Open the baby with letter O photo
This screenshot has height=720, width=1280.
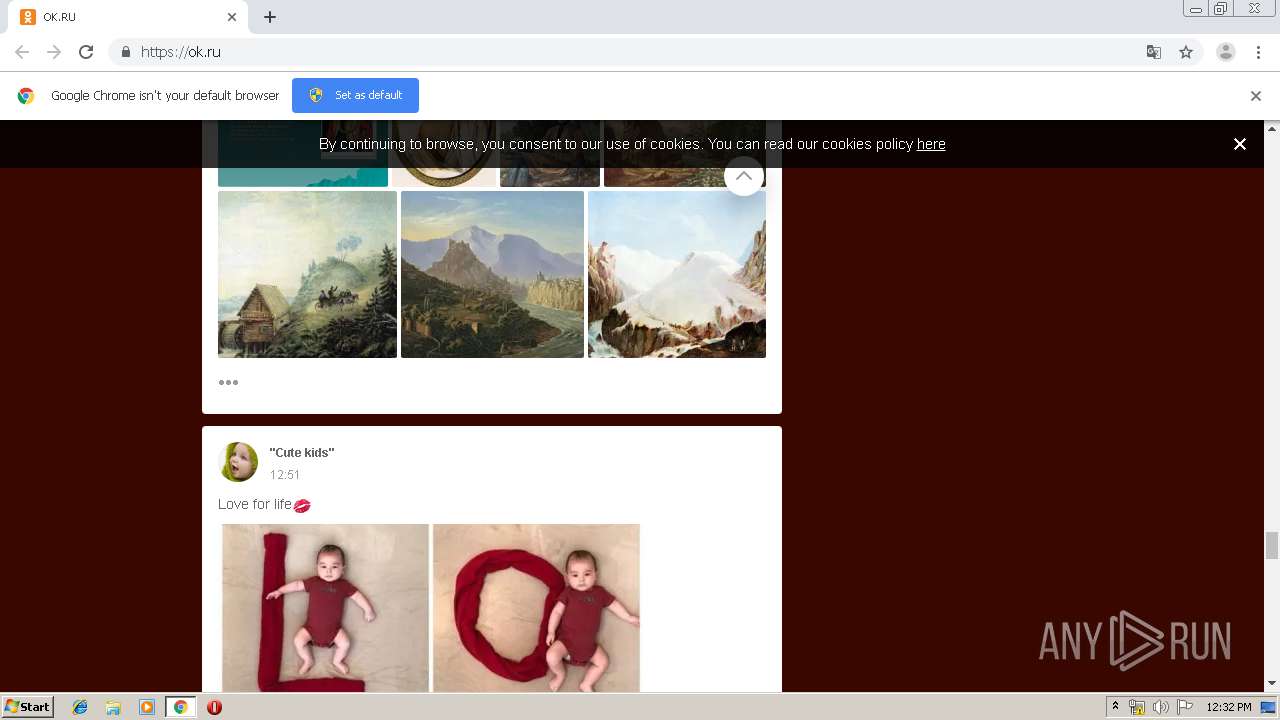[536, 608]
